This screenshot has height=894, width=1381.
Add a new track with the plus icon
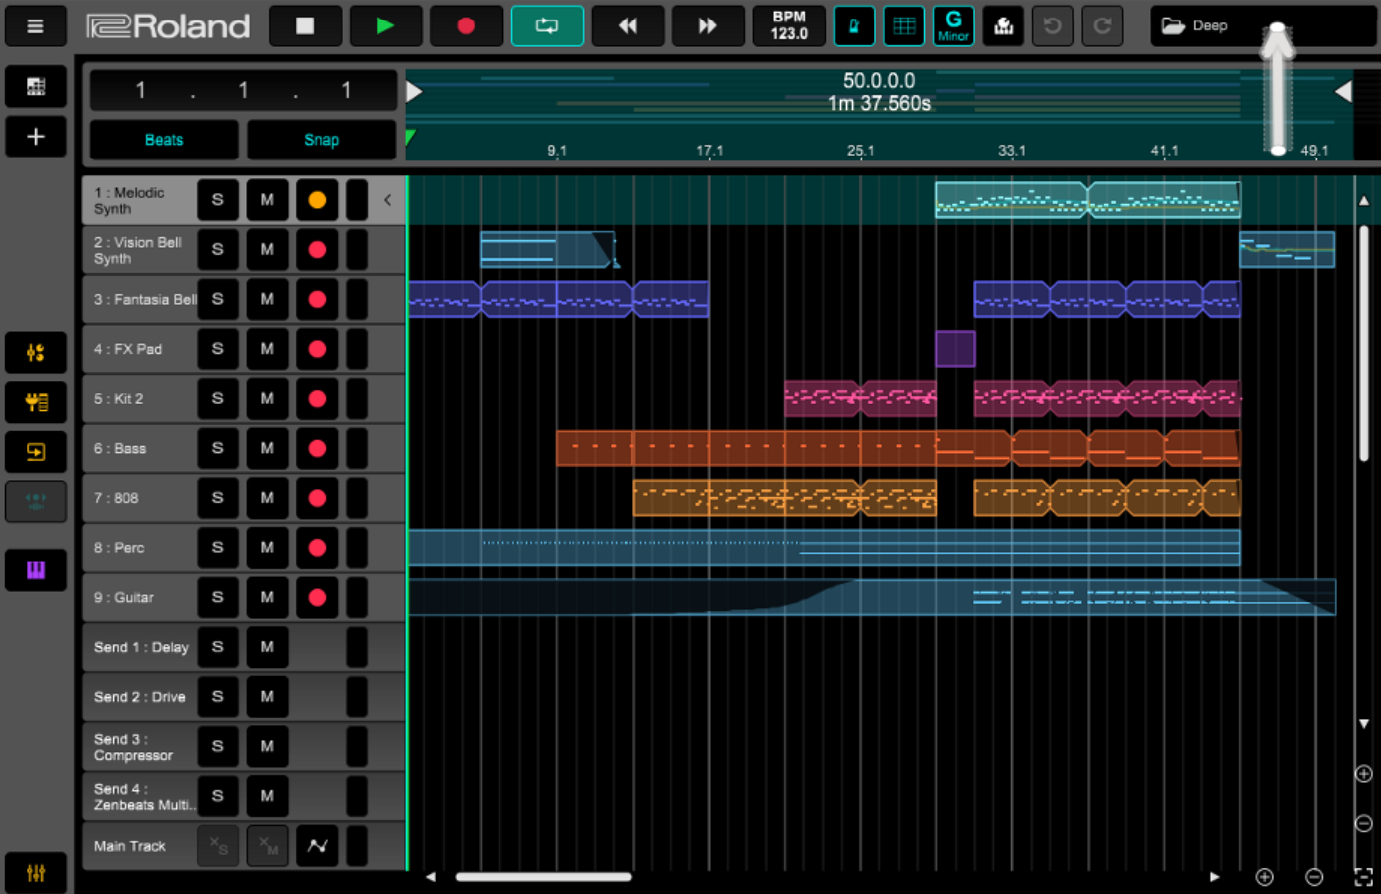click(36, 137)
